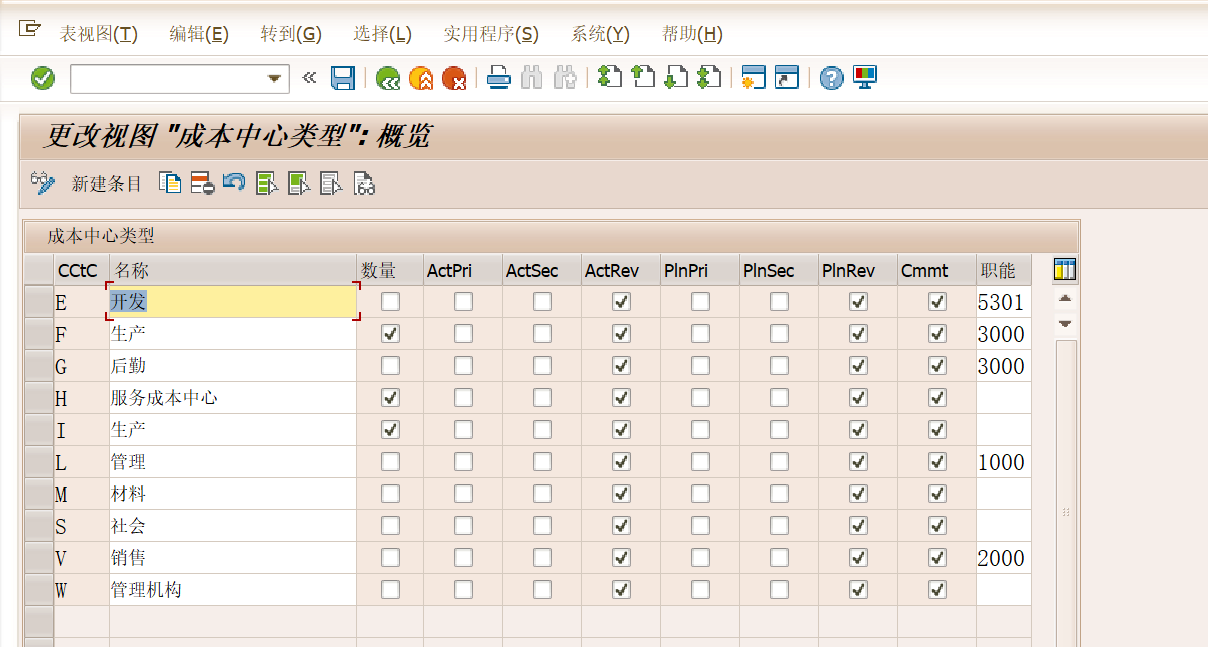Click the Print icon in the toolbar
The image size is (1208, 647).
[499, 78]
